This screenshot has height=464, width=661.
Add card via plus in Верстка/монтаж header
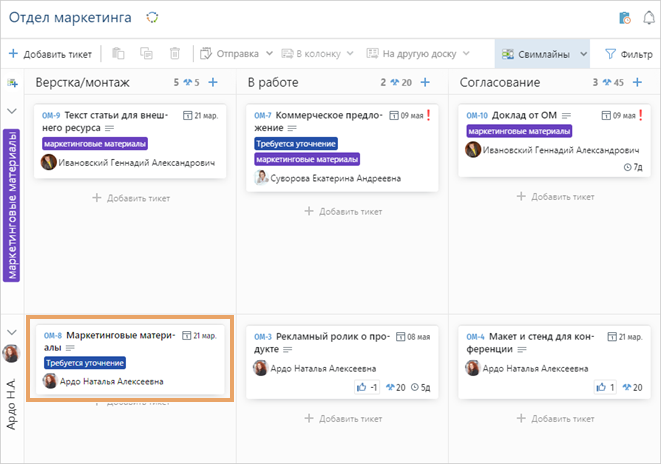(x=213, y=82)
